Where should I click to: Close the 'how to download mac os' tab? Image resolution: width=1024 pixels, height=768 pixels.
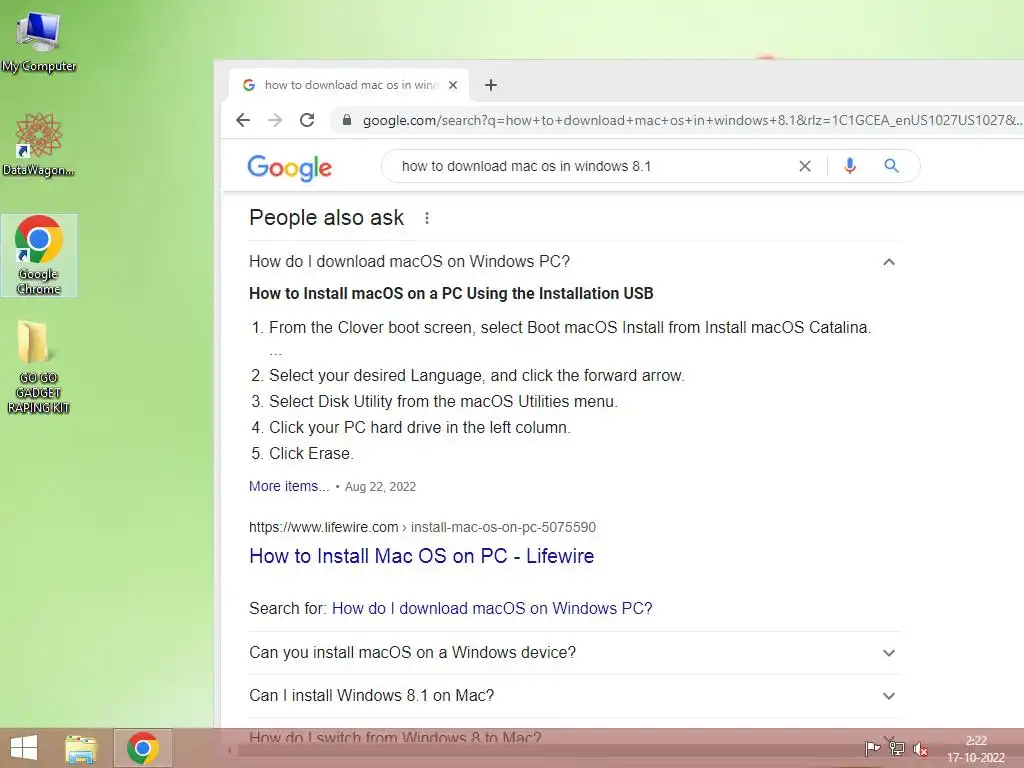tap(453, 85)
